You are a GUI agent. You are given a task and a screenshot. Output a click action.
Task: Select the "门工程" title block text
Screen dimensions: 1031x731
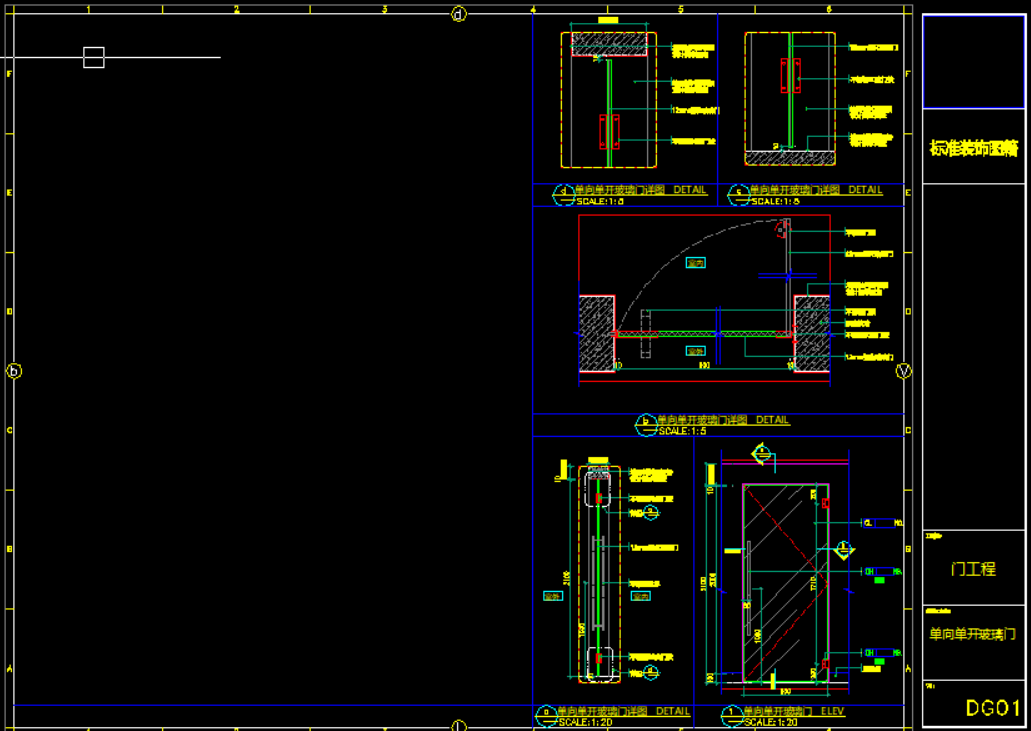coord(973,568)
